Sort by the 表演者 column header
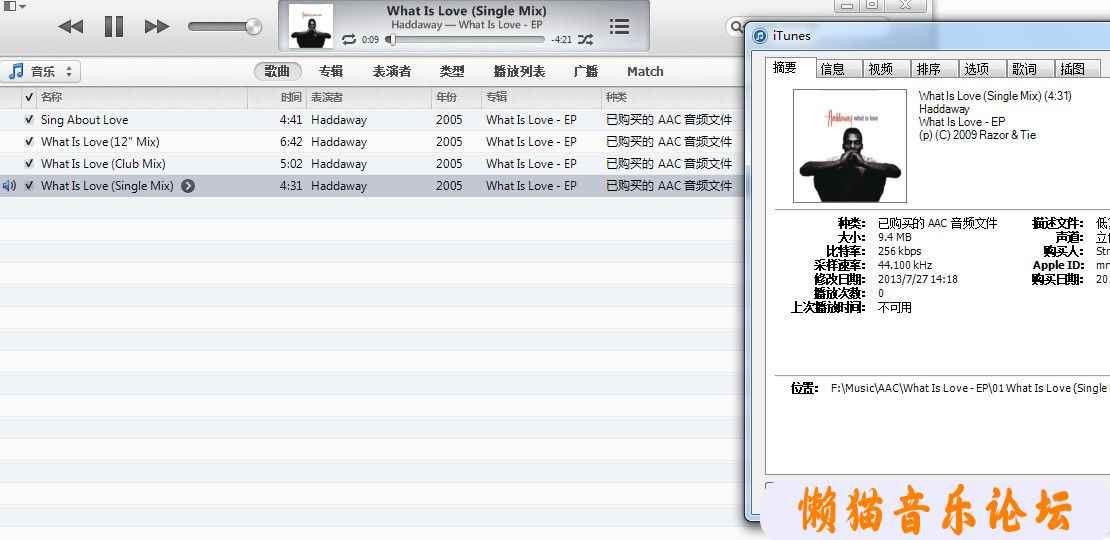Viewport: 1110px width, 540px height. [368, 97]
